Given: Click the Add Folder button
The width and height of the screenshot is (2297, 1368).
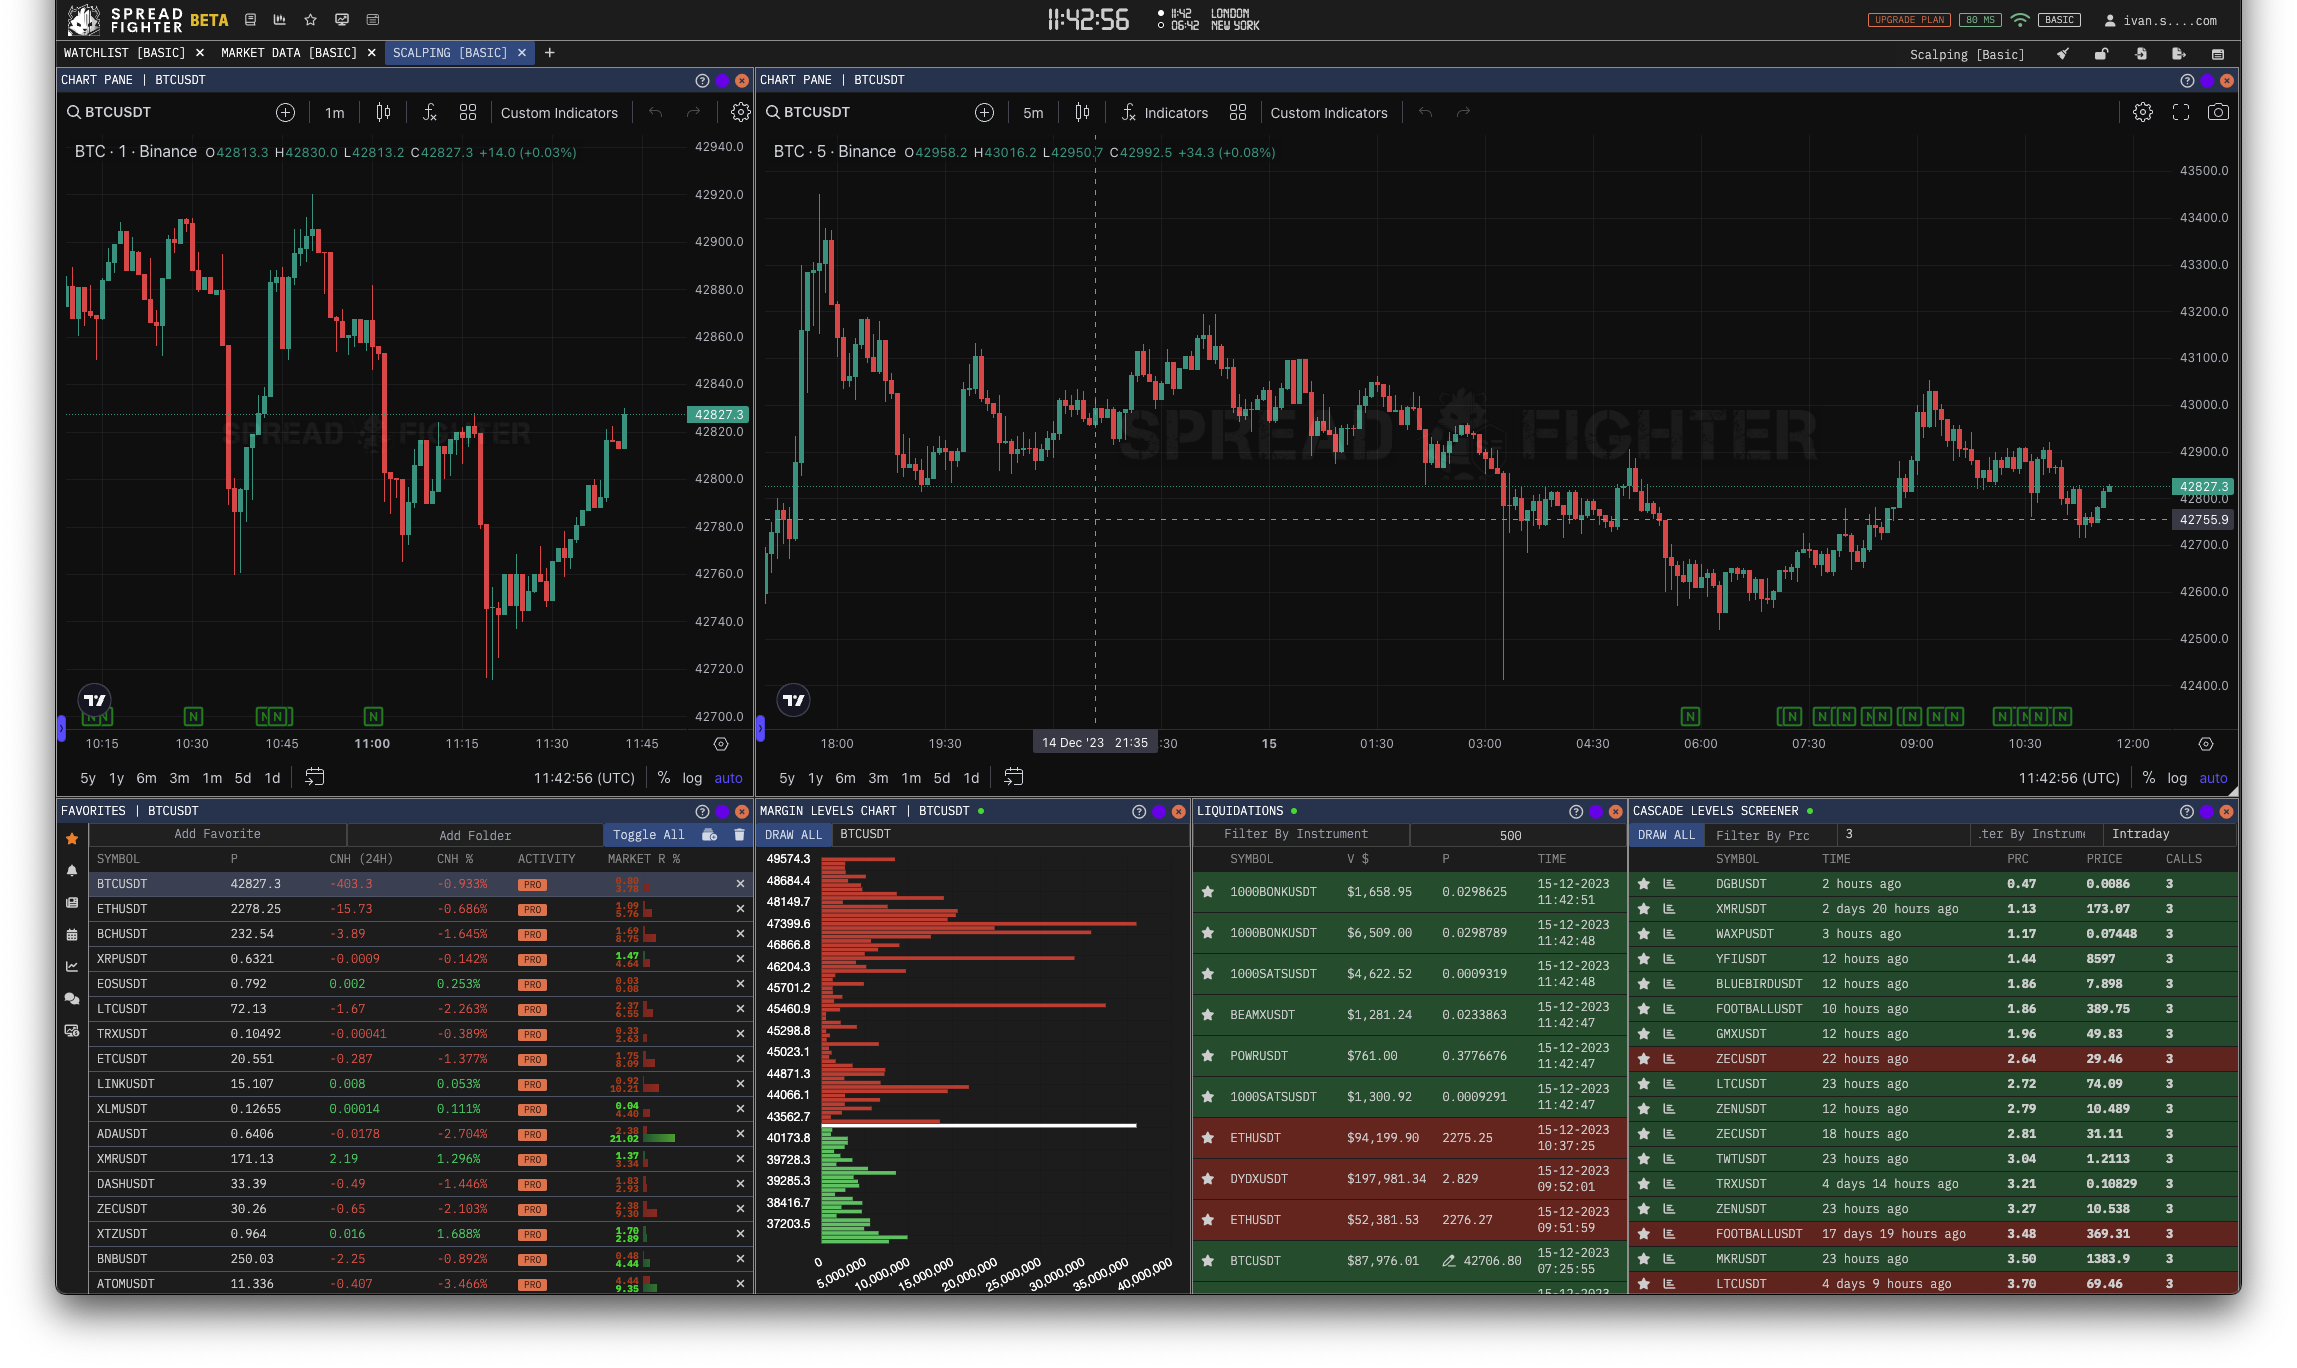Looking at the screenshot, I should pos(475,835).
